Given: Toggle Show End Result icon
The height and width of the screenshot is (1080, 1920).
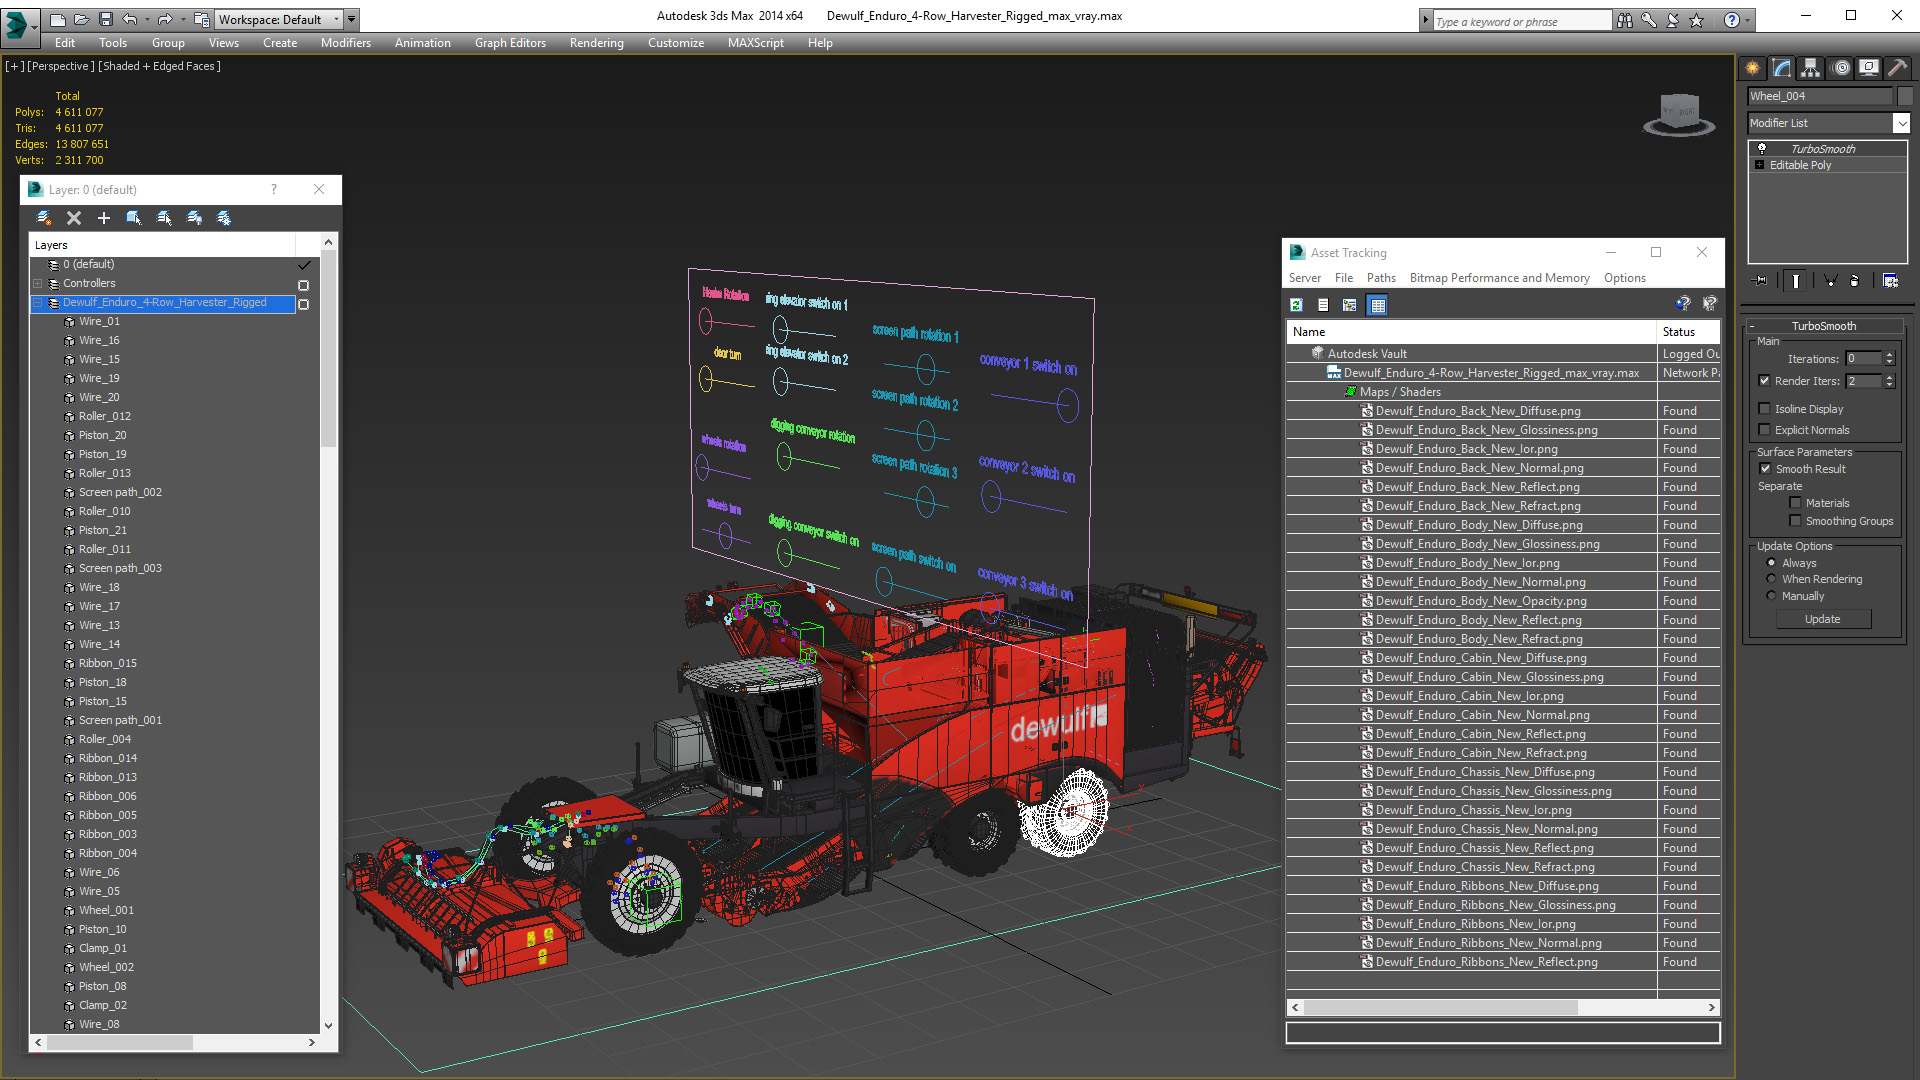Looking at the screenshot, I should coord(1796,281).
